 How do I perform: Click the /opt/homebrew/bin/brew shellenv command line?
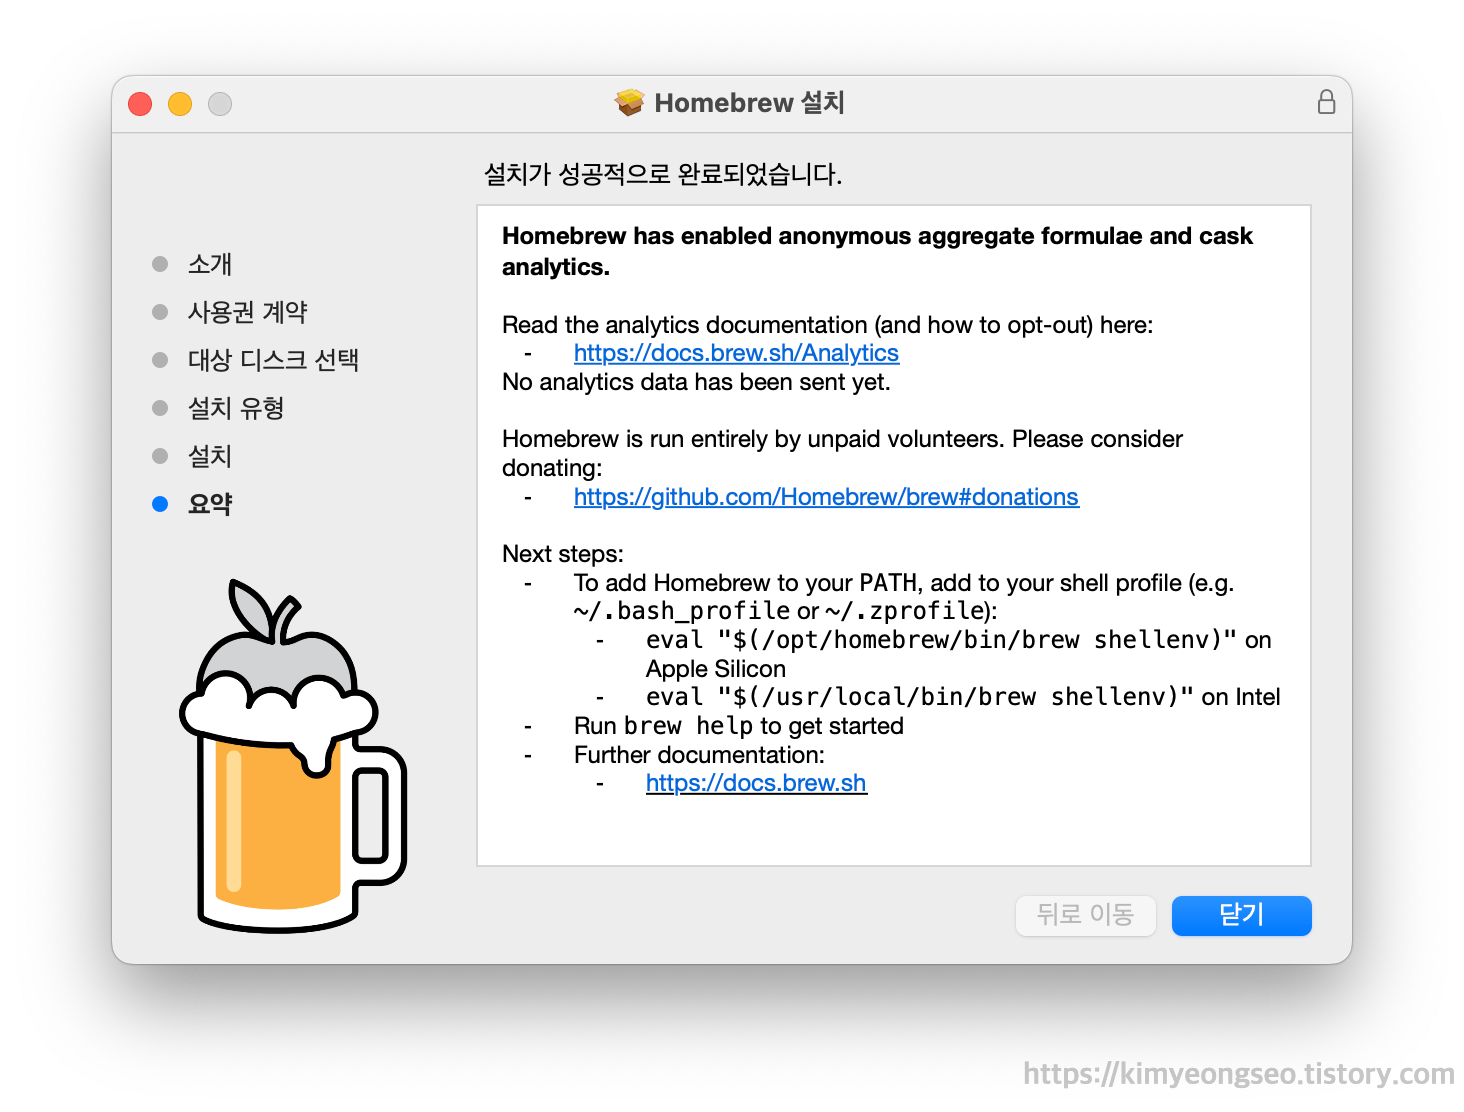[959, 654]
